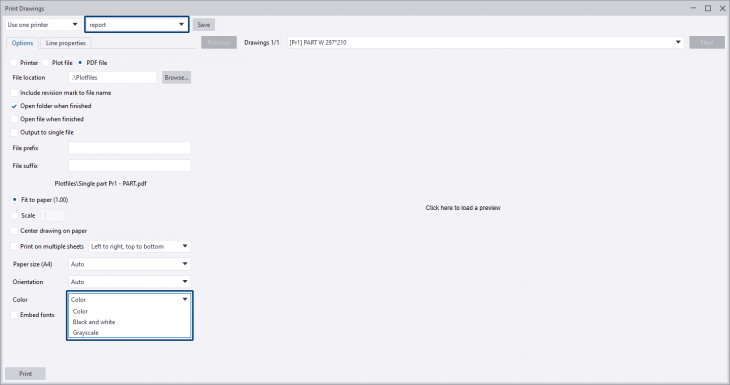Tick Open file when finished checkbox
The image size is (730, 385).
14,119
